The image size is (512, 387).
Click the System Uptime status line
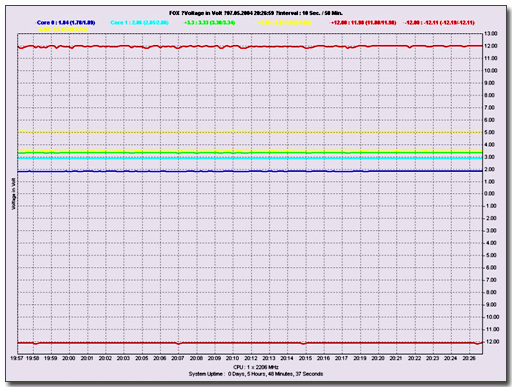[x=256, y=374]
